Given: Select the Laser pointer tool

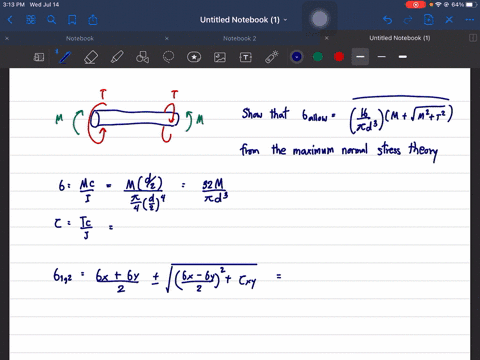Looking at the screenshot, I should (x=272, y=57).
